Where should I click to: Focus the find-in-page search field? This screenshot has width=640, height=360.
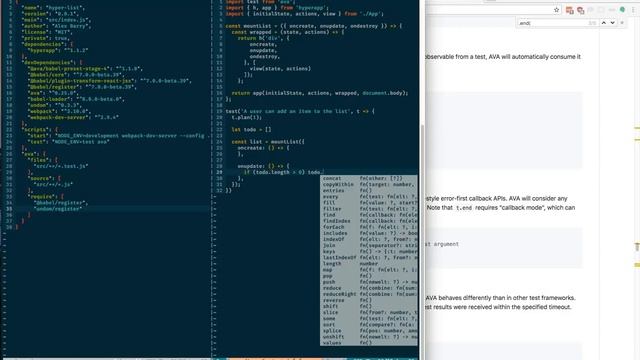pos(557,23)
